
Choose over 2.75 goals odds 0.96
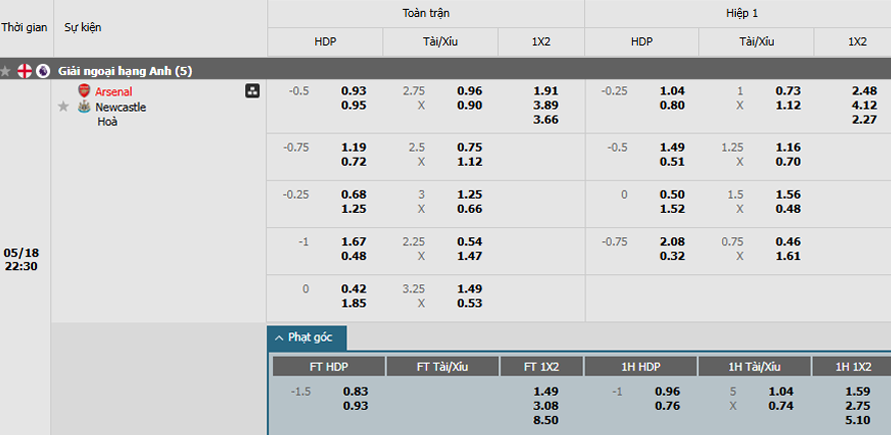(x=469, y=91)
